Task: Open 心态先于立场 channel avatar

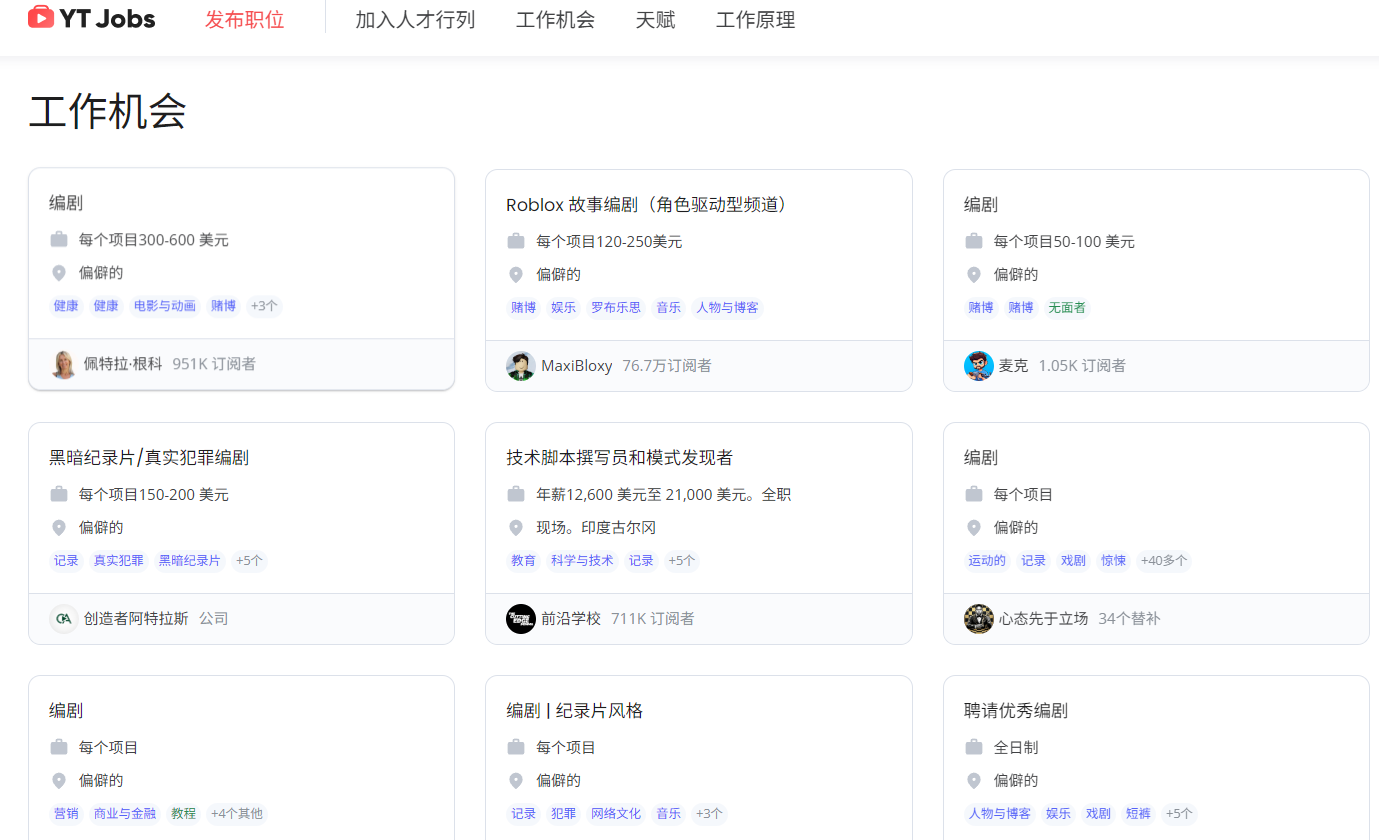Action: (979, 619)
